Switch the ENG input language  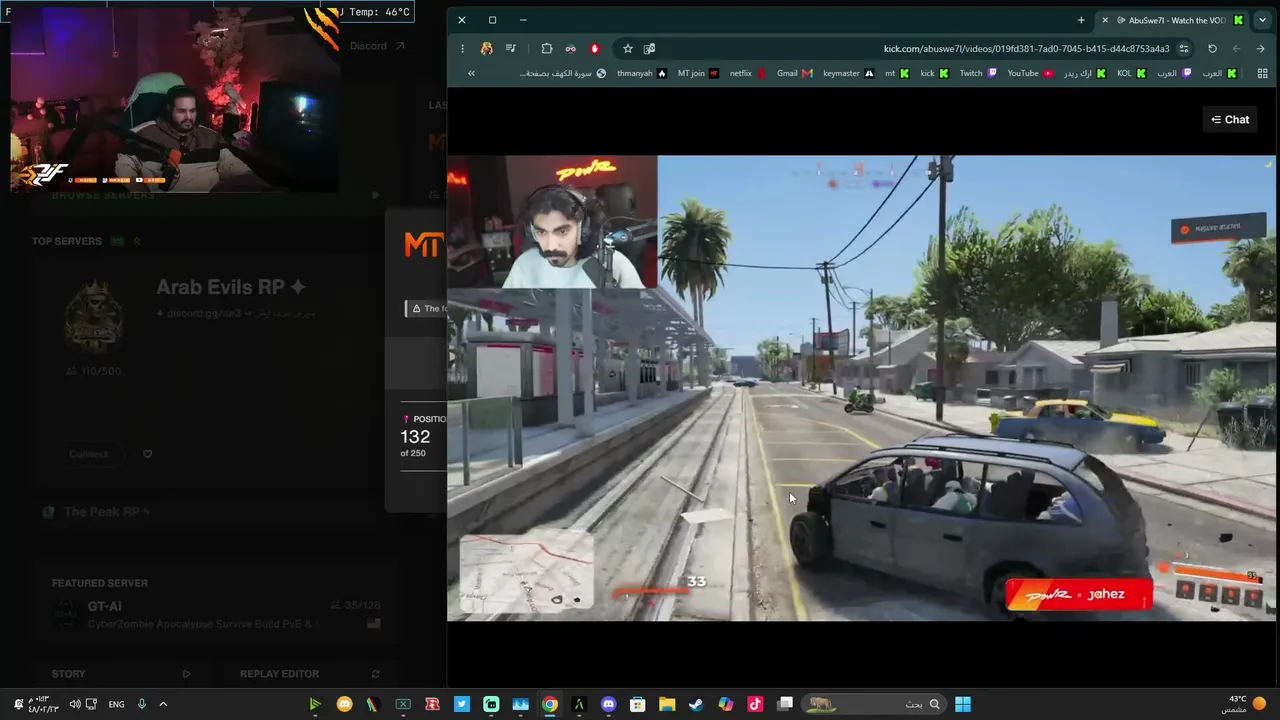(116, 704)
